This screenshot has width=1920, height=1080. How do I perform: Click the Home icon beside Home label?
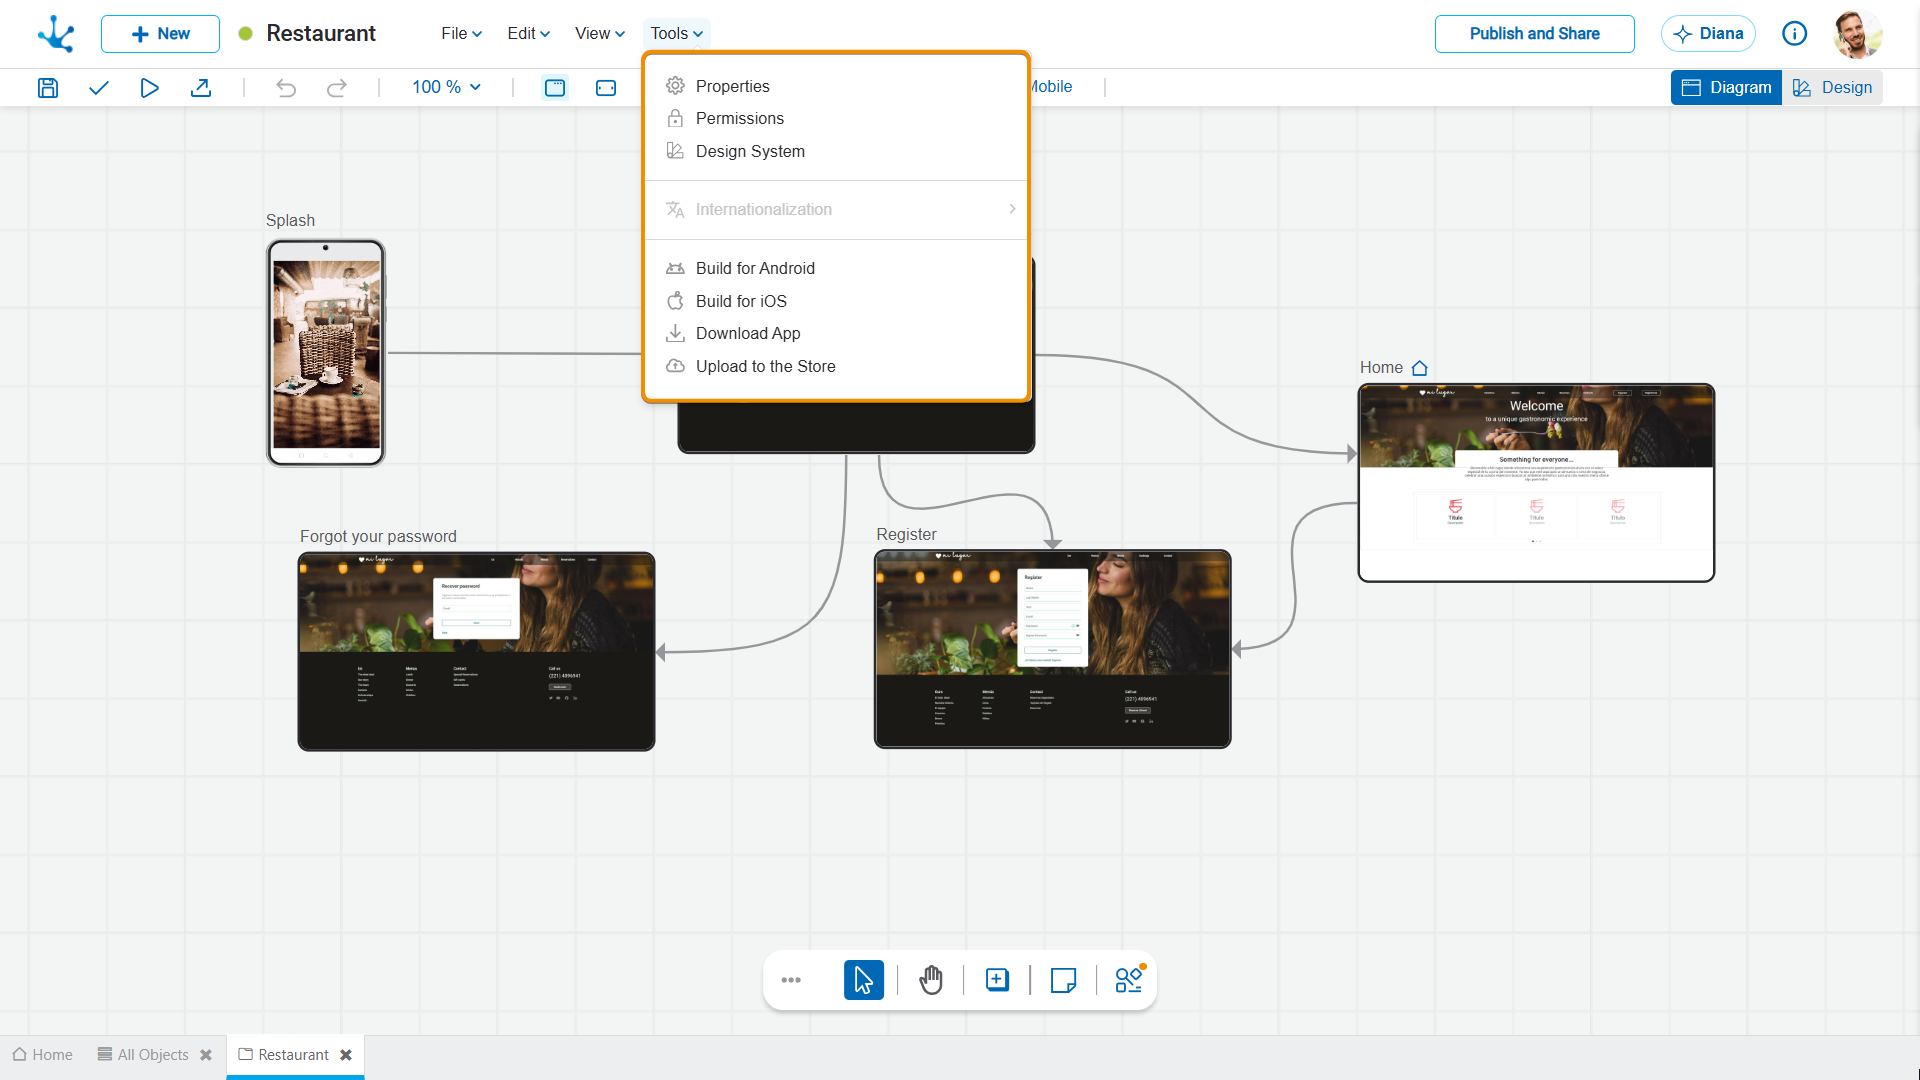coord(1420,368)
